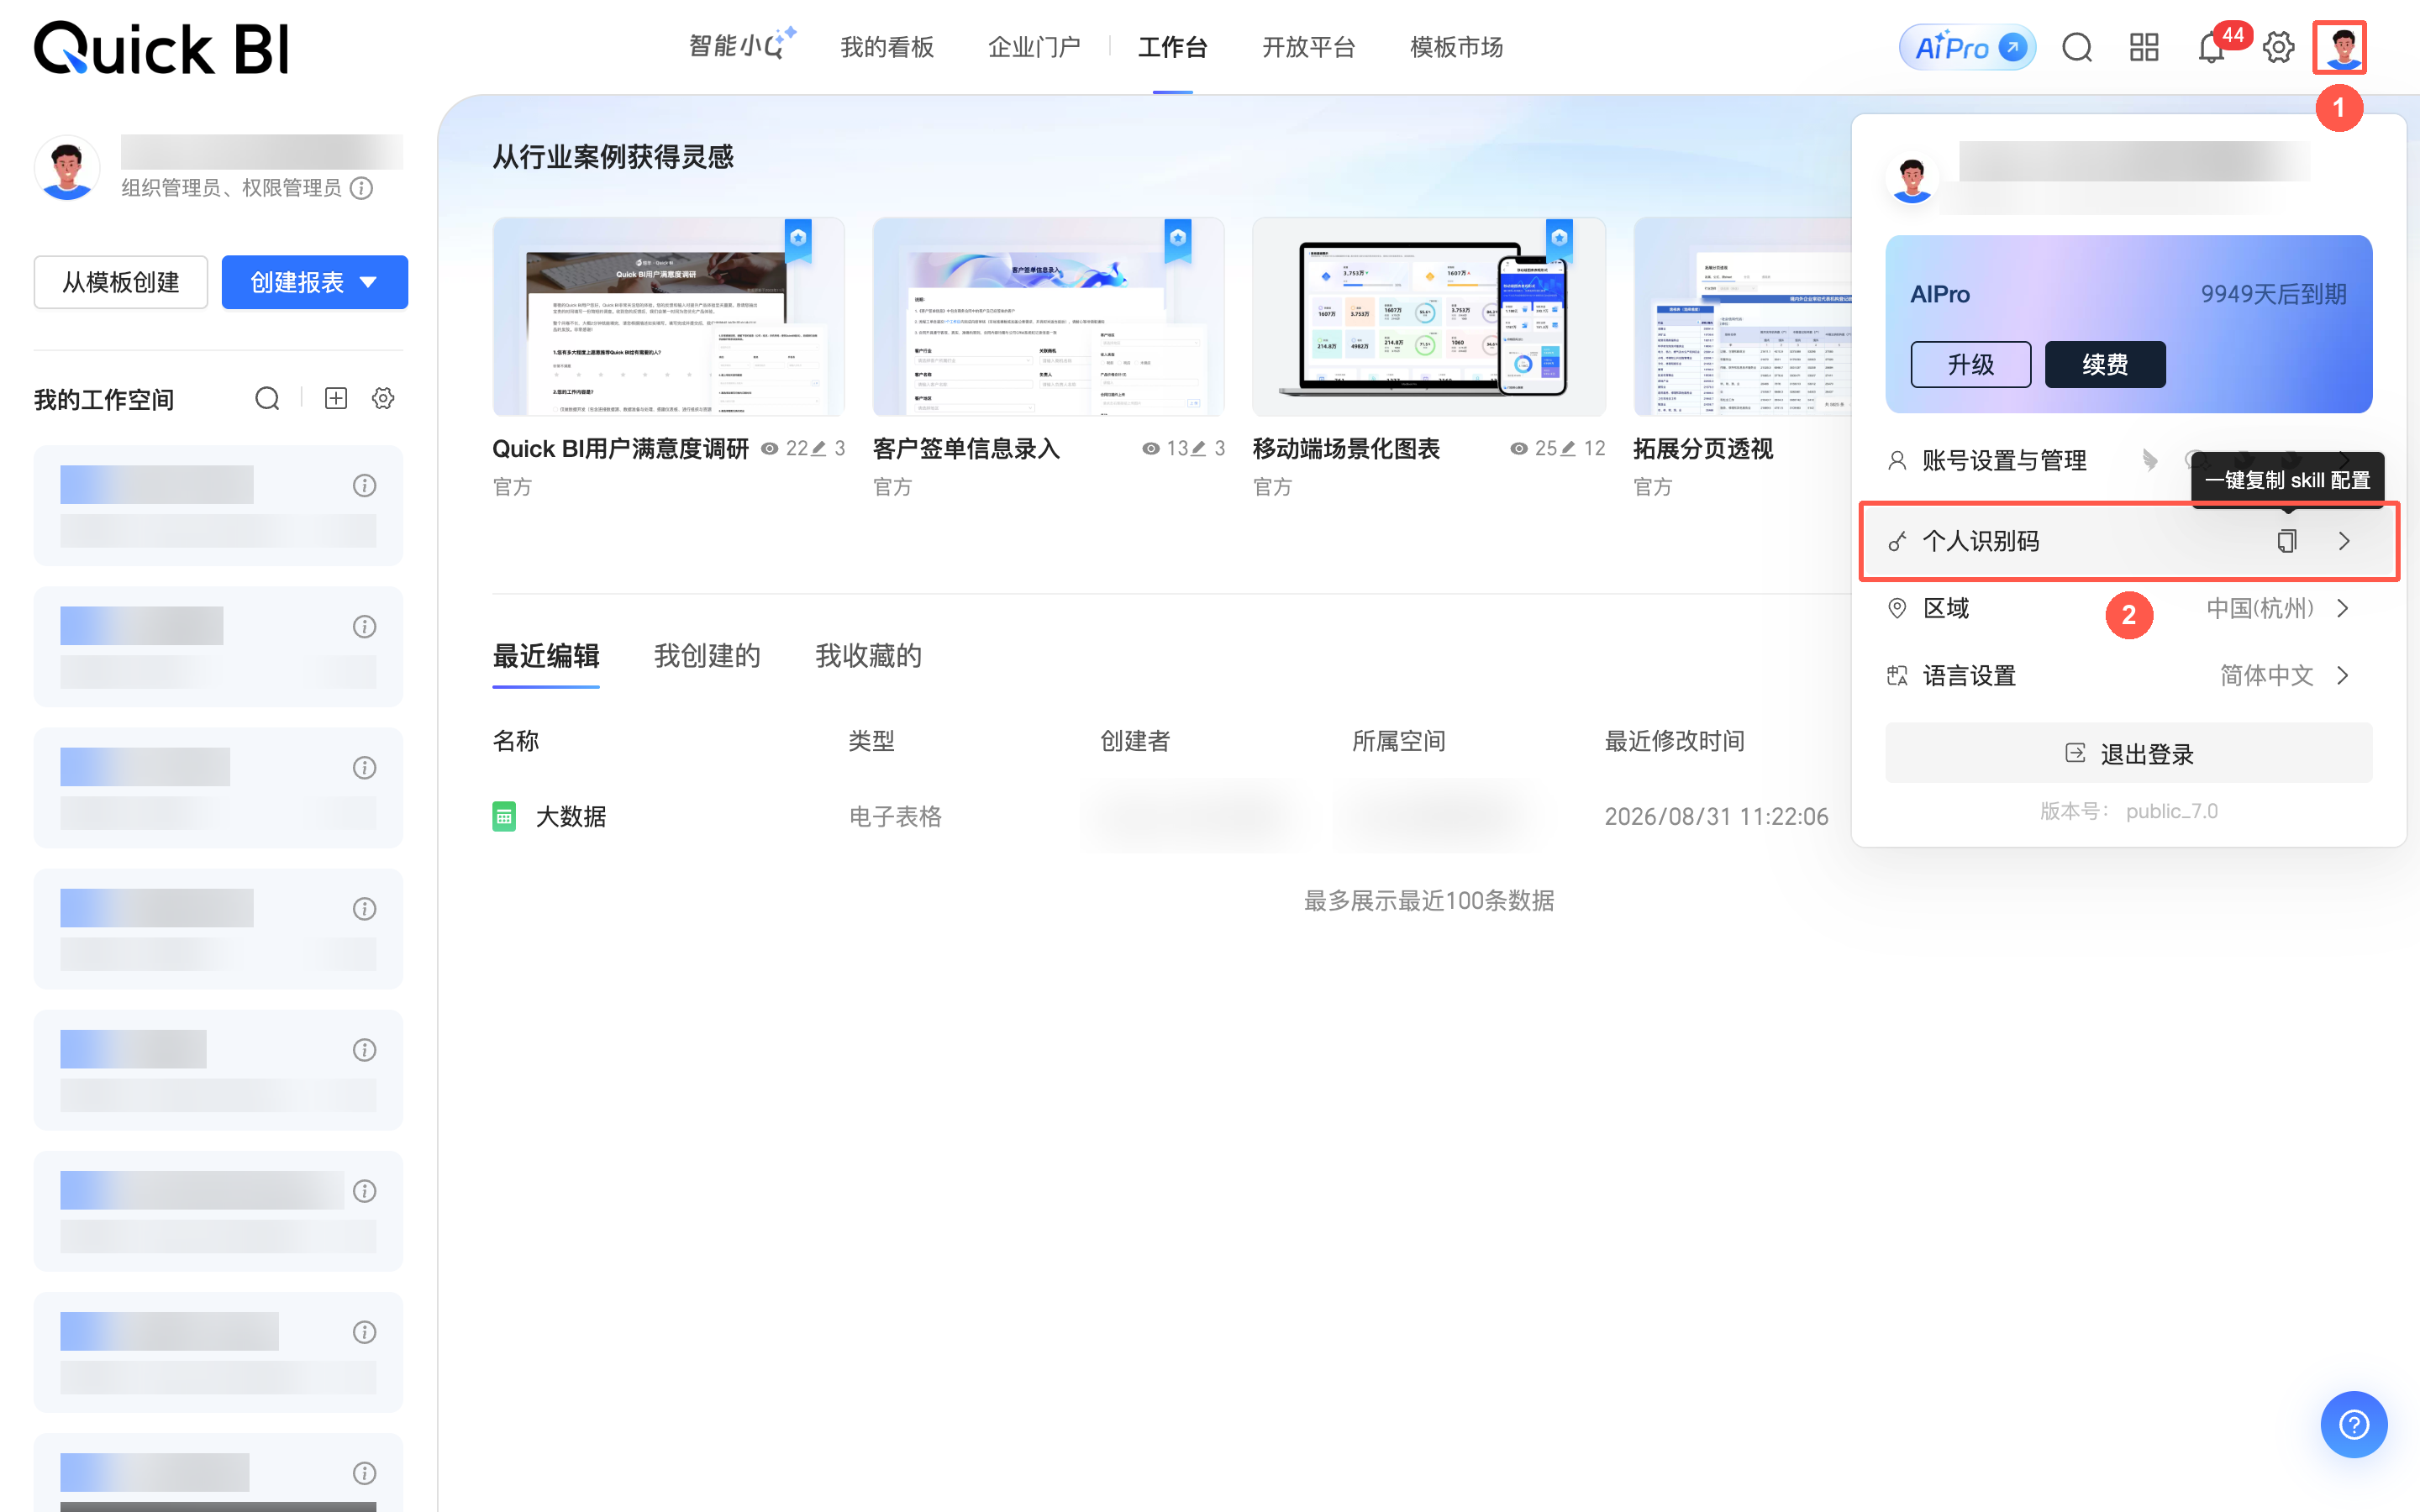The width and height of the screenshot is (2420, 1512).
Task: Open the apps grid icon
Action: click(2144, 47)
